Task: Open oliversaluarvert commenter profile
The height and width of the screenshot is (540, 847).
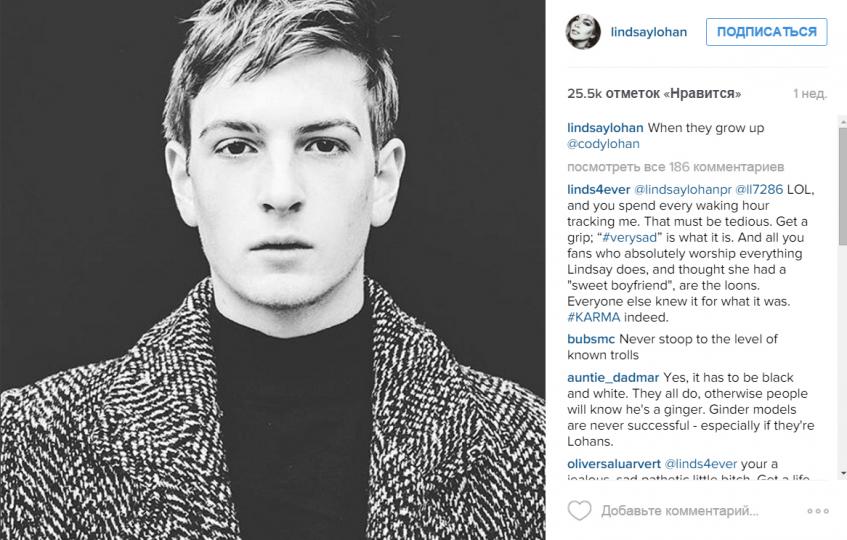Action: pos(614,464)
